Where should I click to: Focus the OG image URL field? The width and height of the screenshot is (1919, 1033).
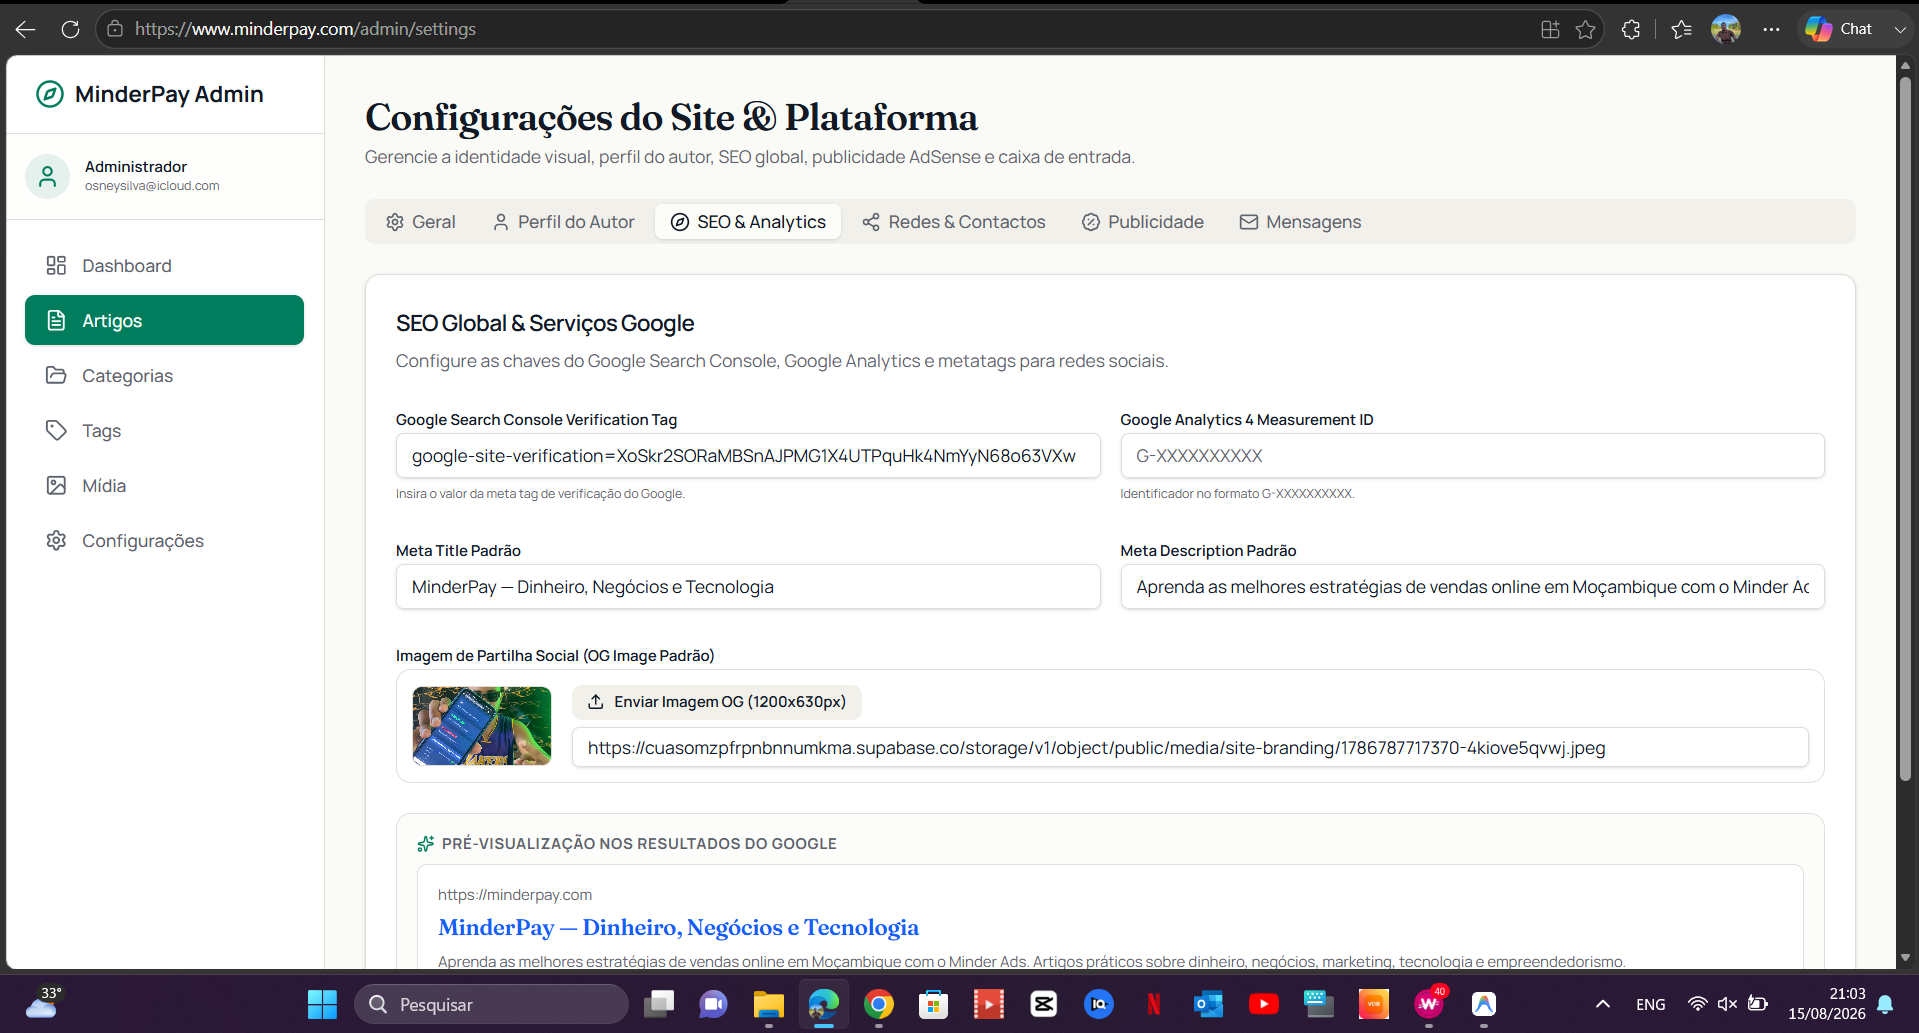(1190, 748)
